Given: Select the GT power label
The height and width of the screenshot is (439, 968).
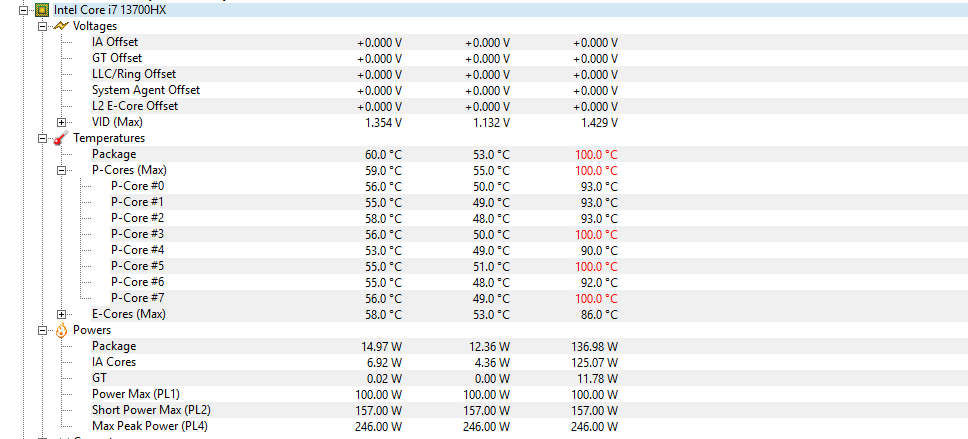Looking at the screenshot, I should click(99, 378).
